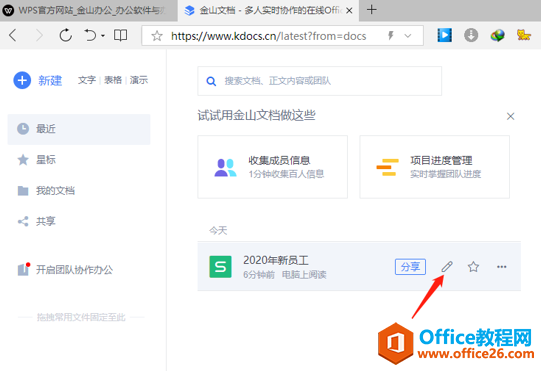Click the undo close tab icon

(90, 35)
